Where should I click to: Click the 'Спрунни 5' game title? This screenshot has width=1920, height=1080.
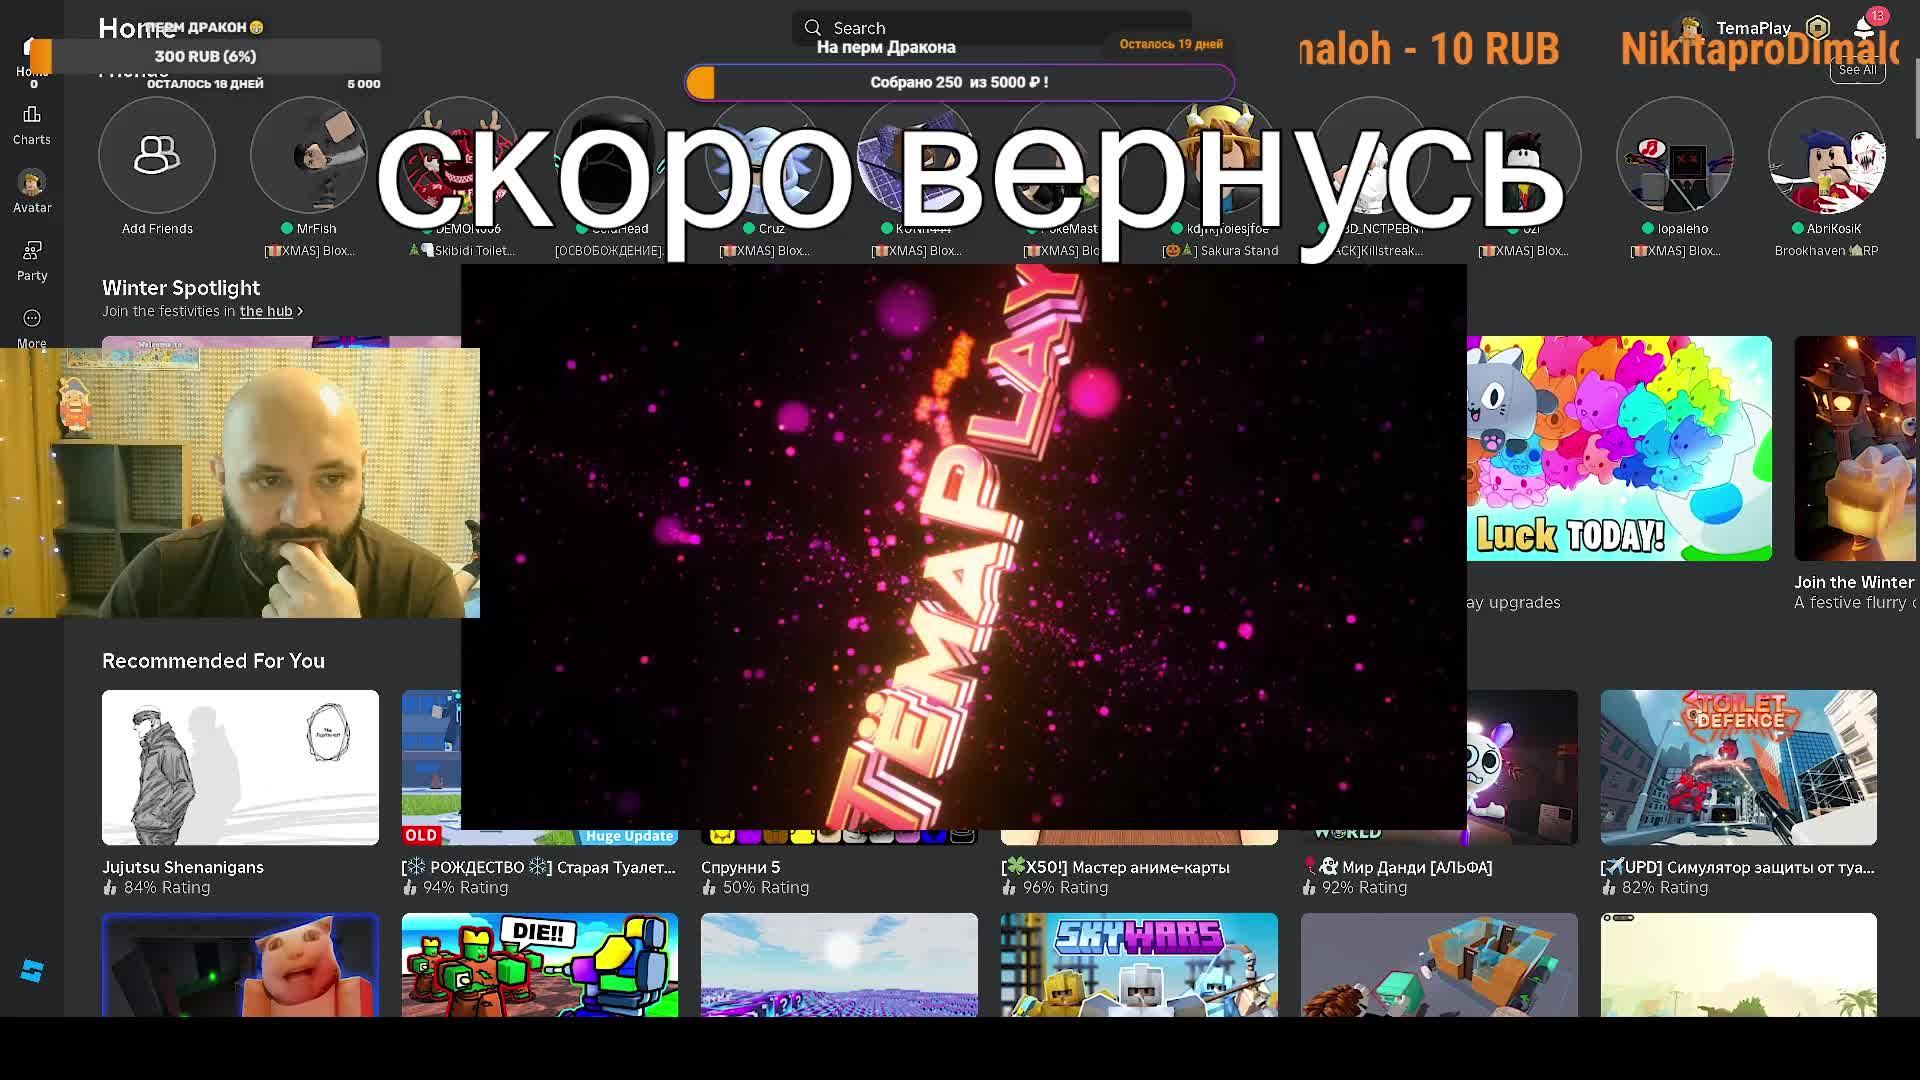740,867
